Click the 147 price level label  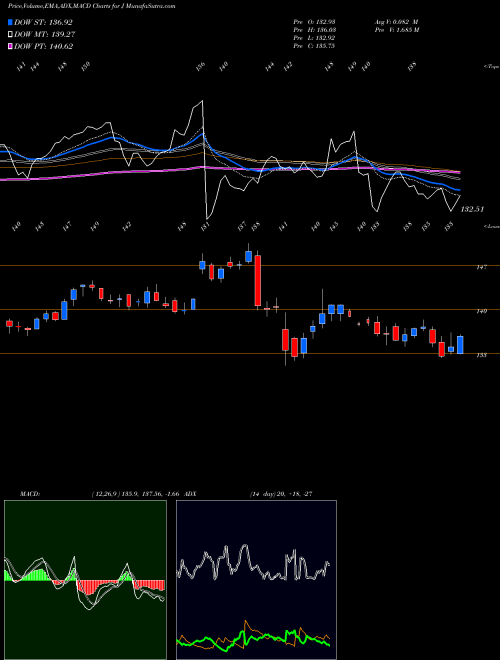click(482, 267)
